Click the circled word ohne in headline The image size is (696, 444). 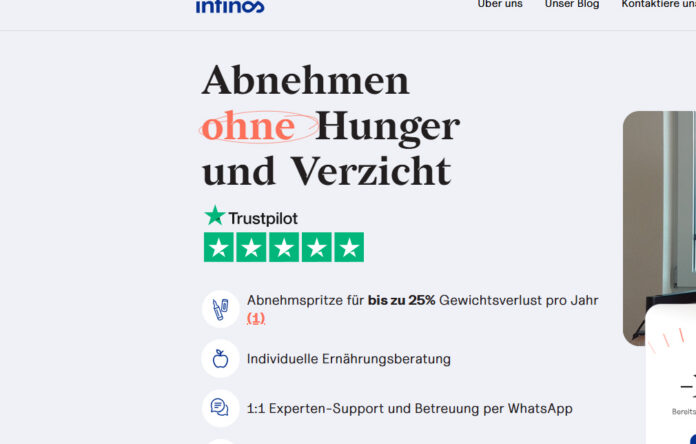[x=249, y=127]
